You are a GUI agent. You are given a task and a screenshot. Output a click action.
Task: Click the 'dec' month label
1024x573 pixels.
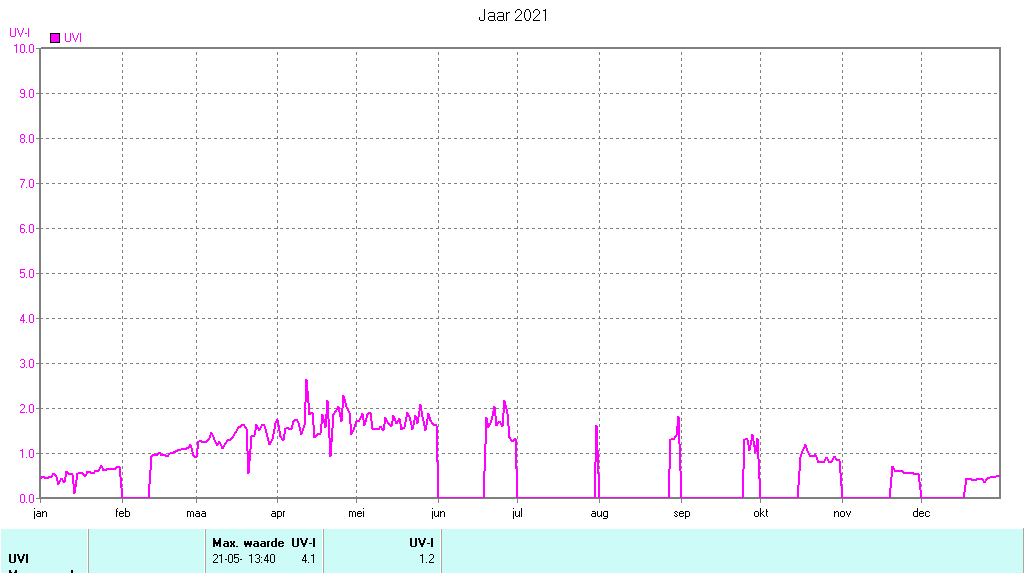tap(921, 514)
